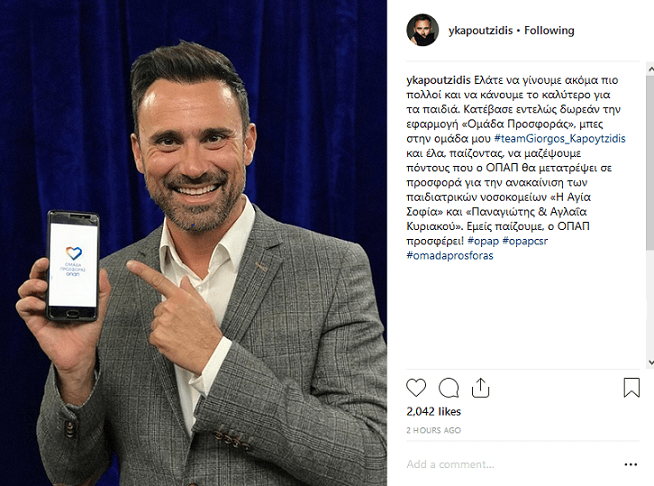The width and height of the screenshot is (654, 486).
Task: Open comments with speech bubble icon
Action: (x=449, y=388)
